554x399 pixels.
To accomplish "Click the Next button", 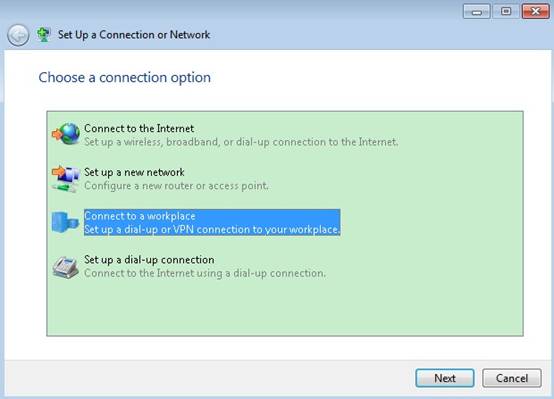I will coord(445,378).
